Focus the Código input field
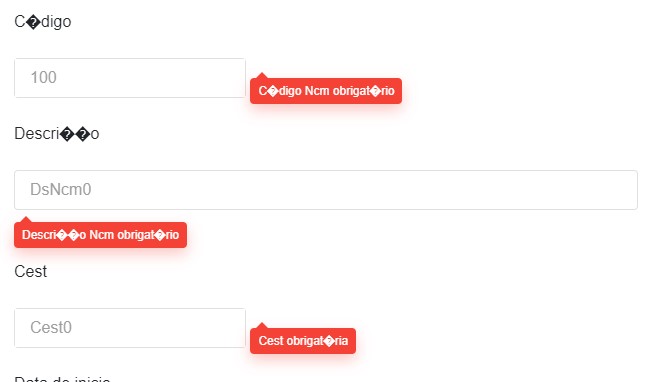653x382 pixels. pos(130,78)
